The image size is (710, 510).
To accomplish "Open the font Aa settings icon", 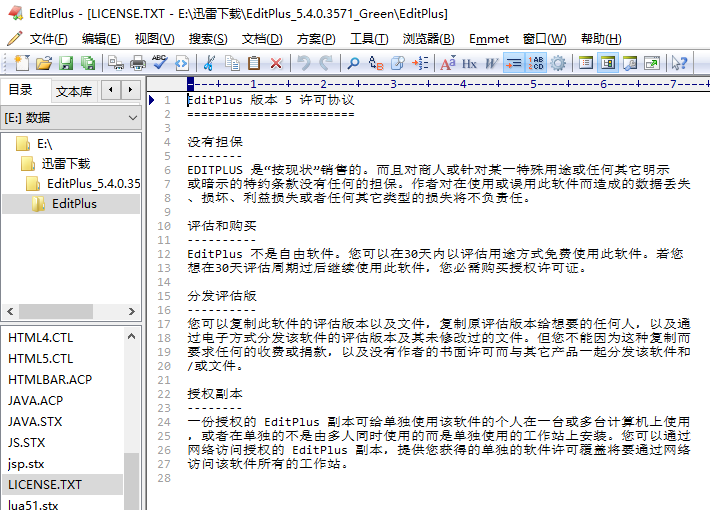I will coord(447,63).
